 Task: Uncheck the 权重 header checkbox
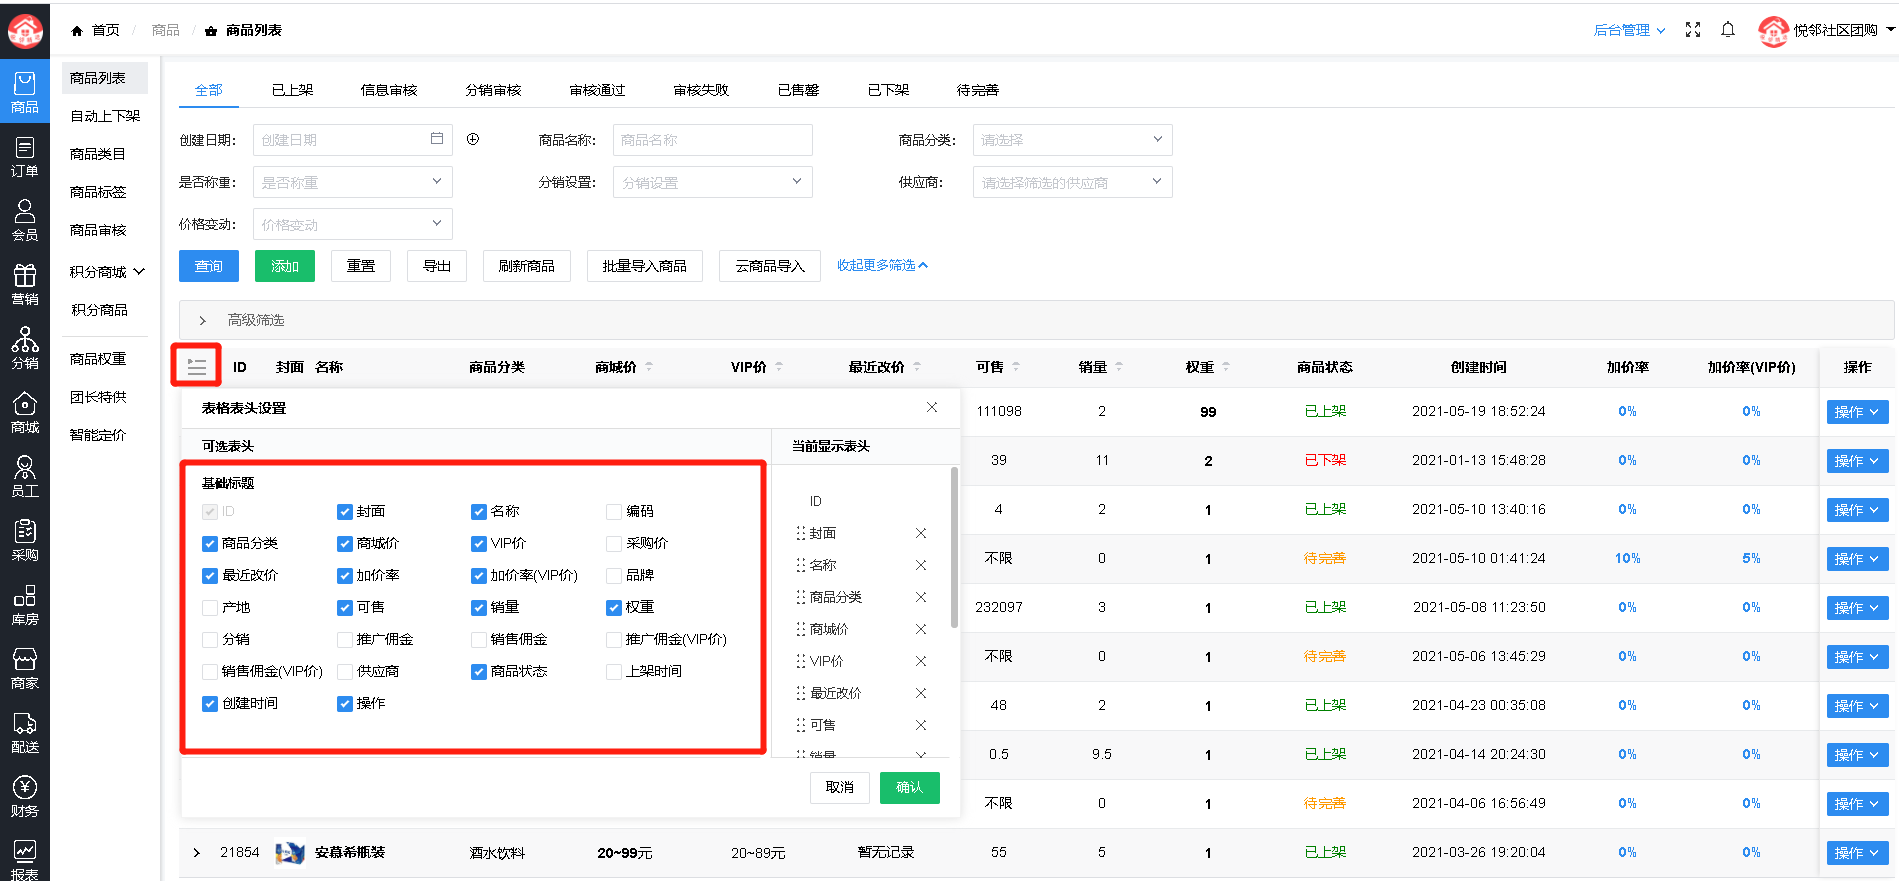(614, 608)
